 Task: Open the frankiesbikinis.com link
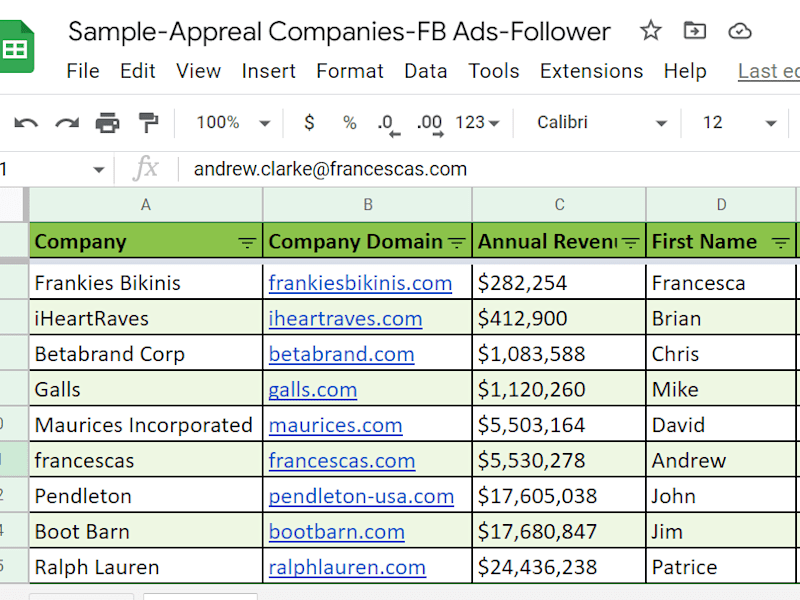point(360,283)
